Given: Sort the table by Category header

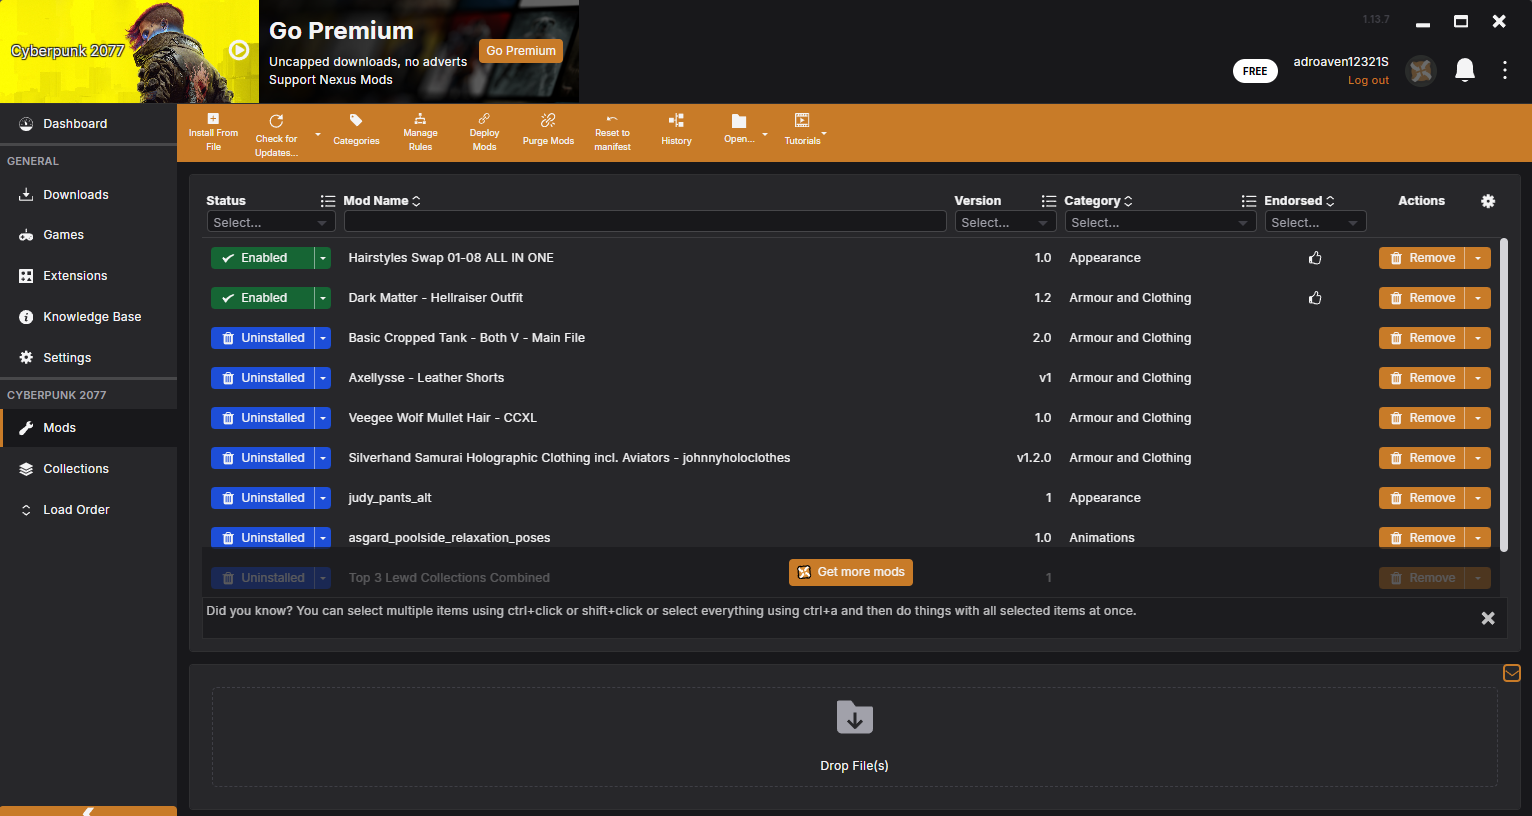Looking at the screenshot, I should pyautogui.click(x=1098, y=201).
